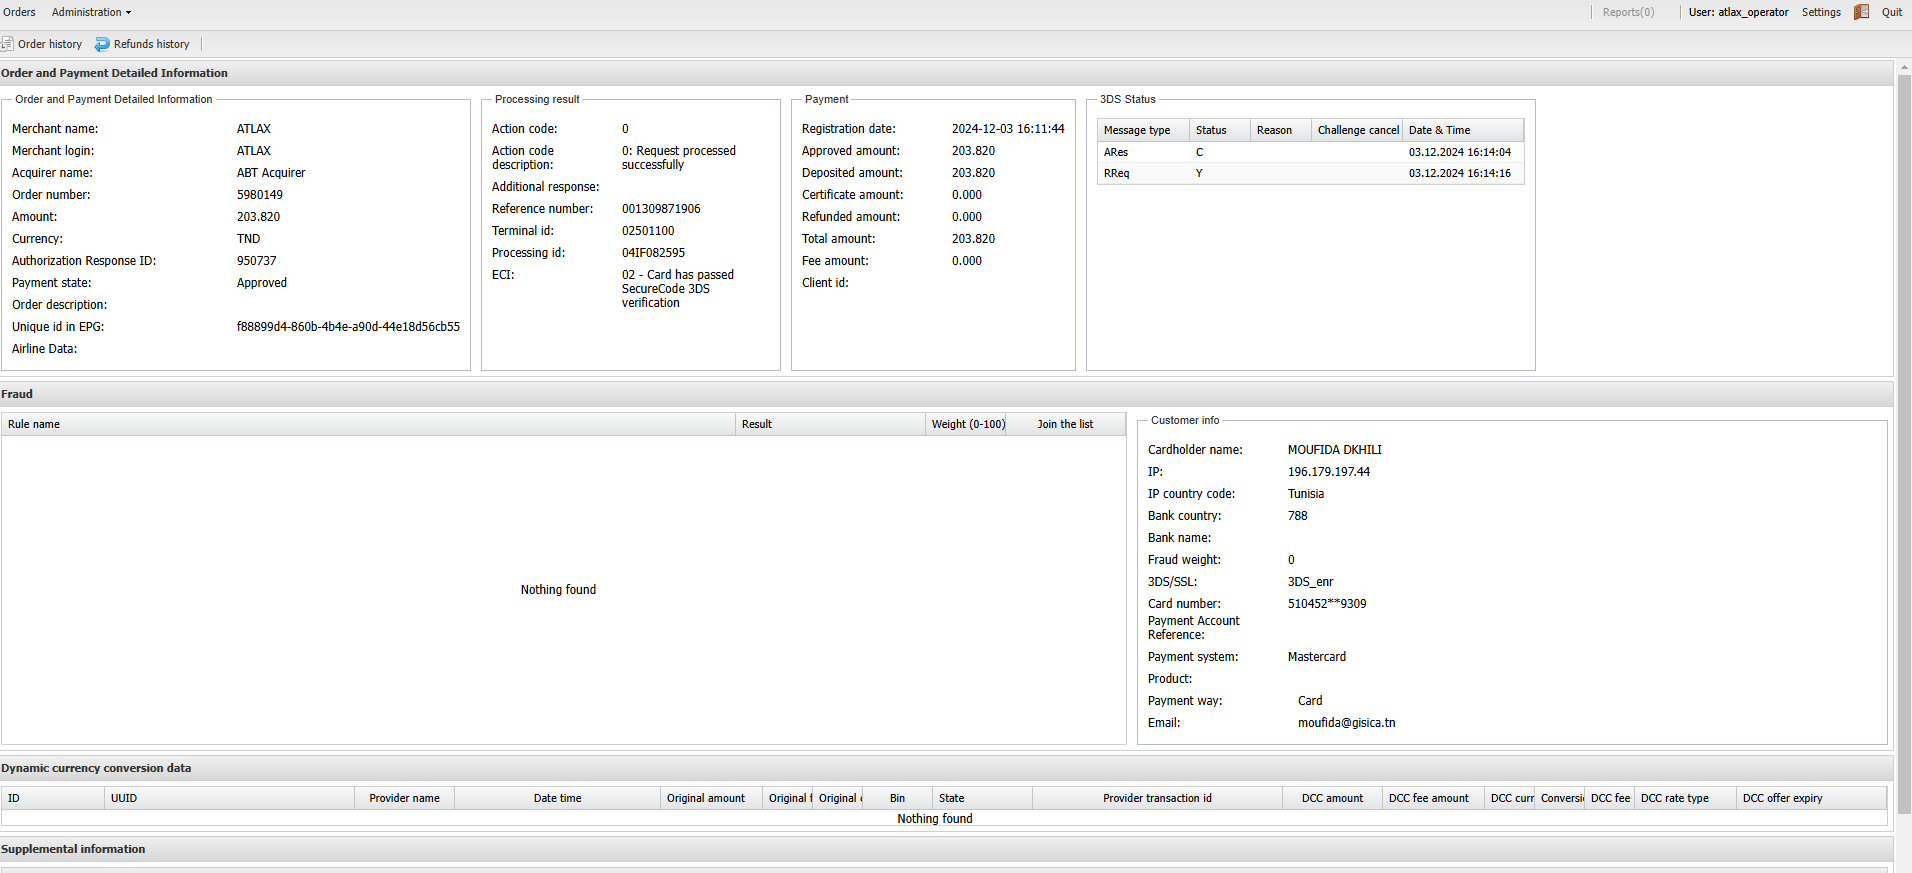Click the Order history document icon

(x=7, y=44)
